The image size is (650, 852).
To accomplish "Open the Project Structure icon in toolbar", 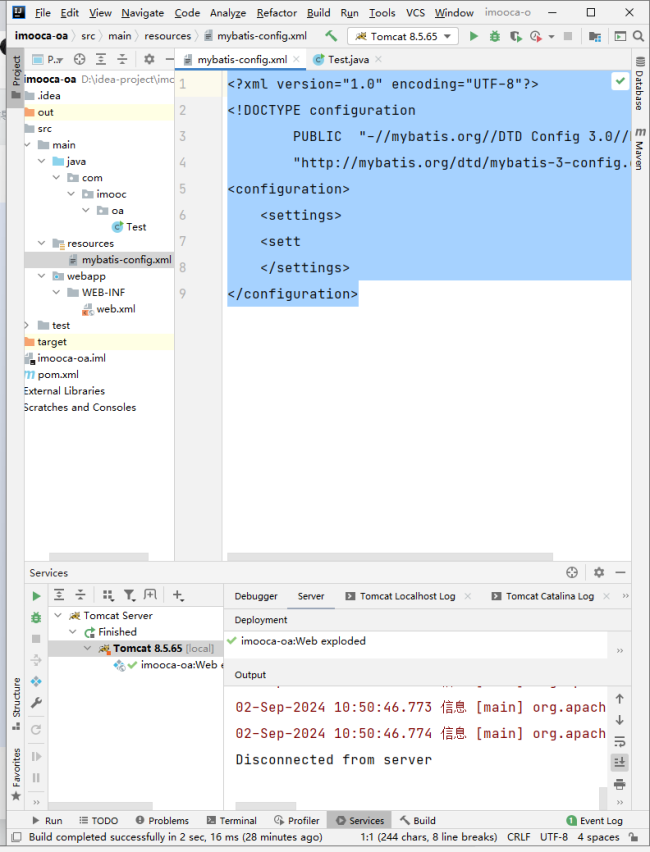I will pos(595,36).
